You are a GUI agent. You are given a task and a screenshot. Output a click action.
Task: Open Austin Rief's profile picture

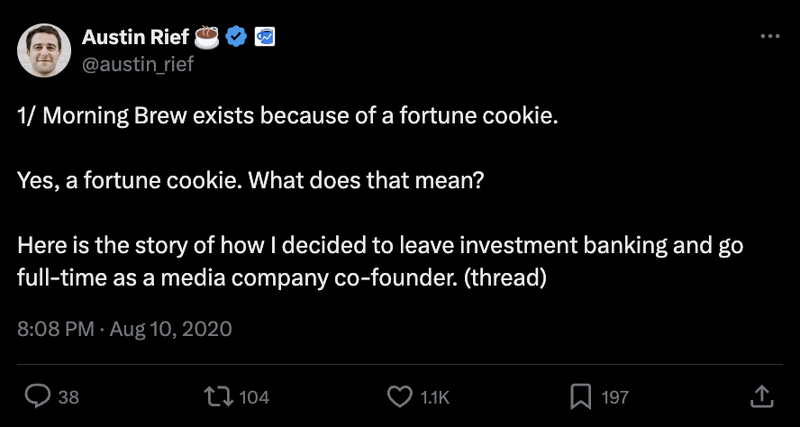(44, 50)
